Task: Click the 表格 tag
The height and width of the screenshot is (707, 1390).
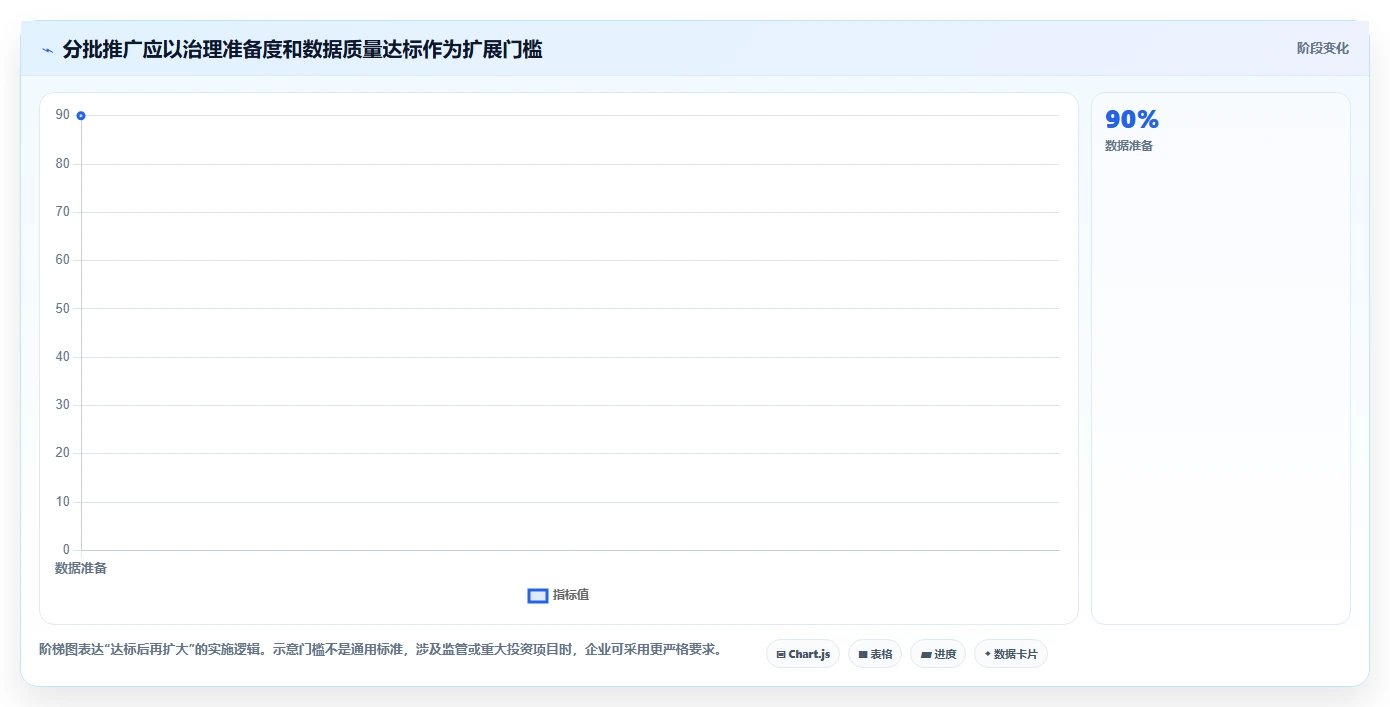Action: pos(875,654)
